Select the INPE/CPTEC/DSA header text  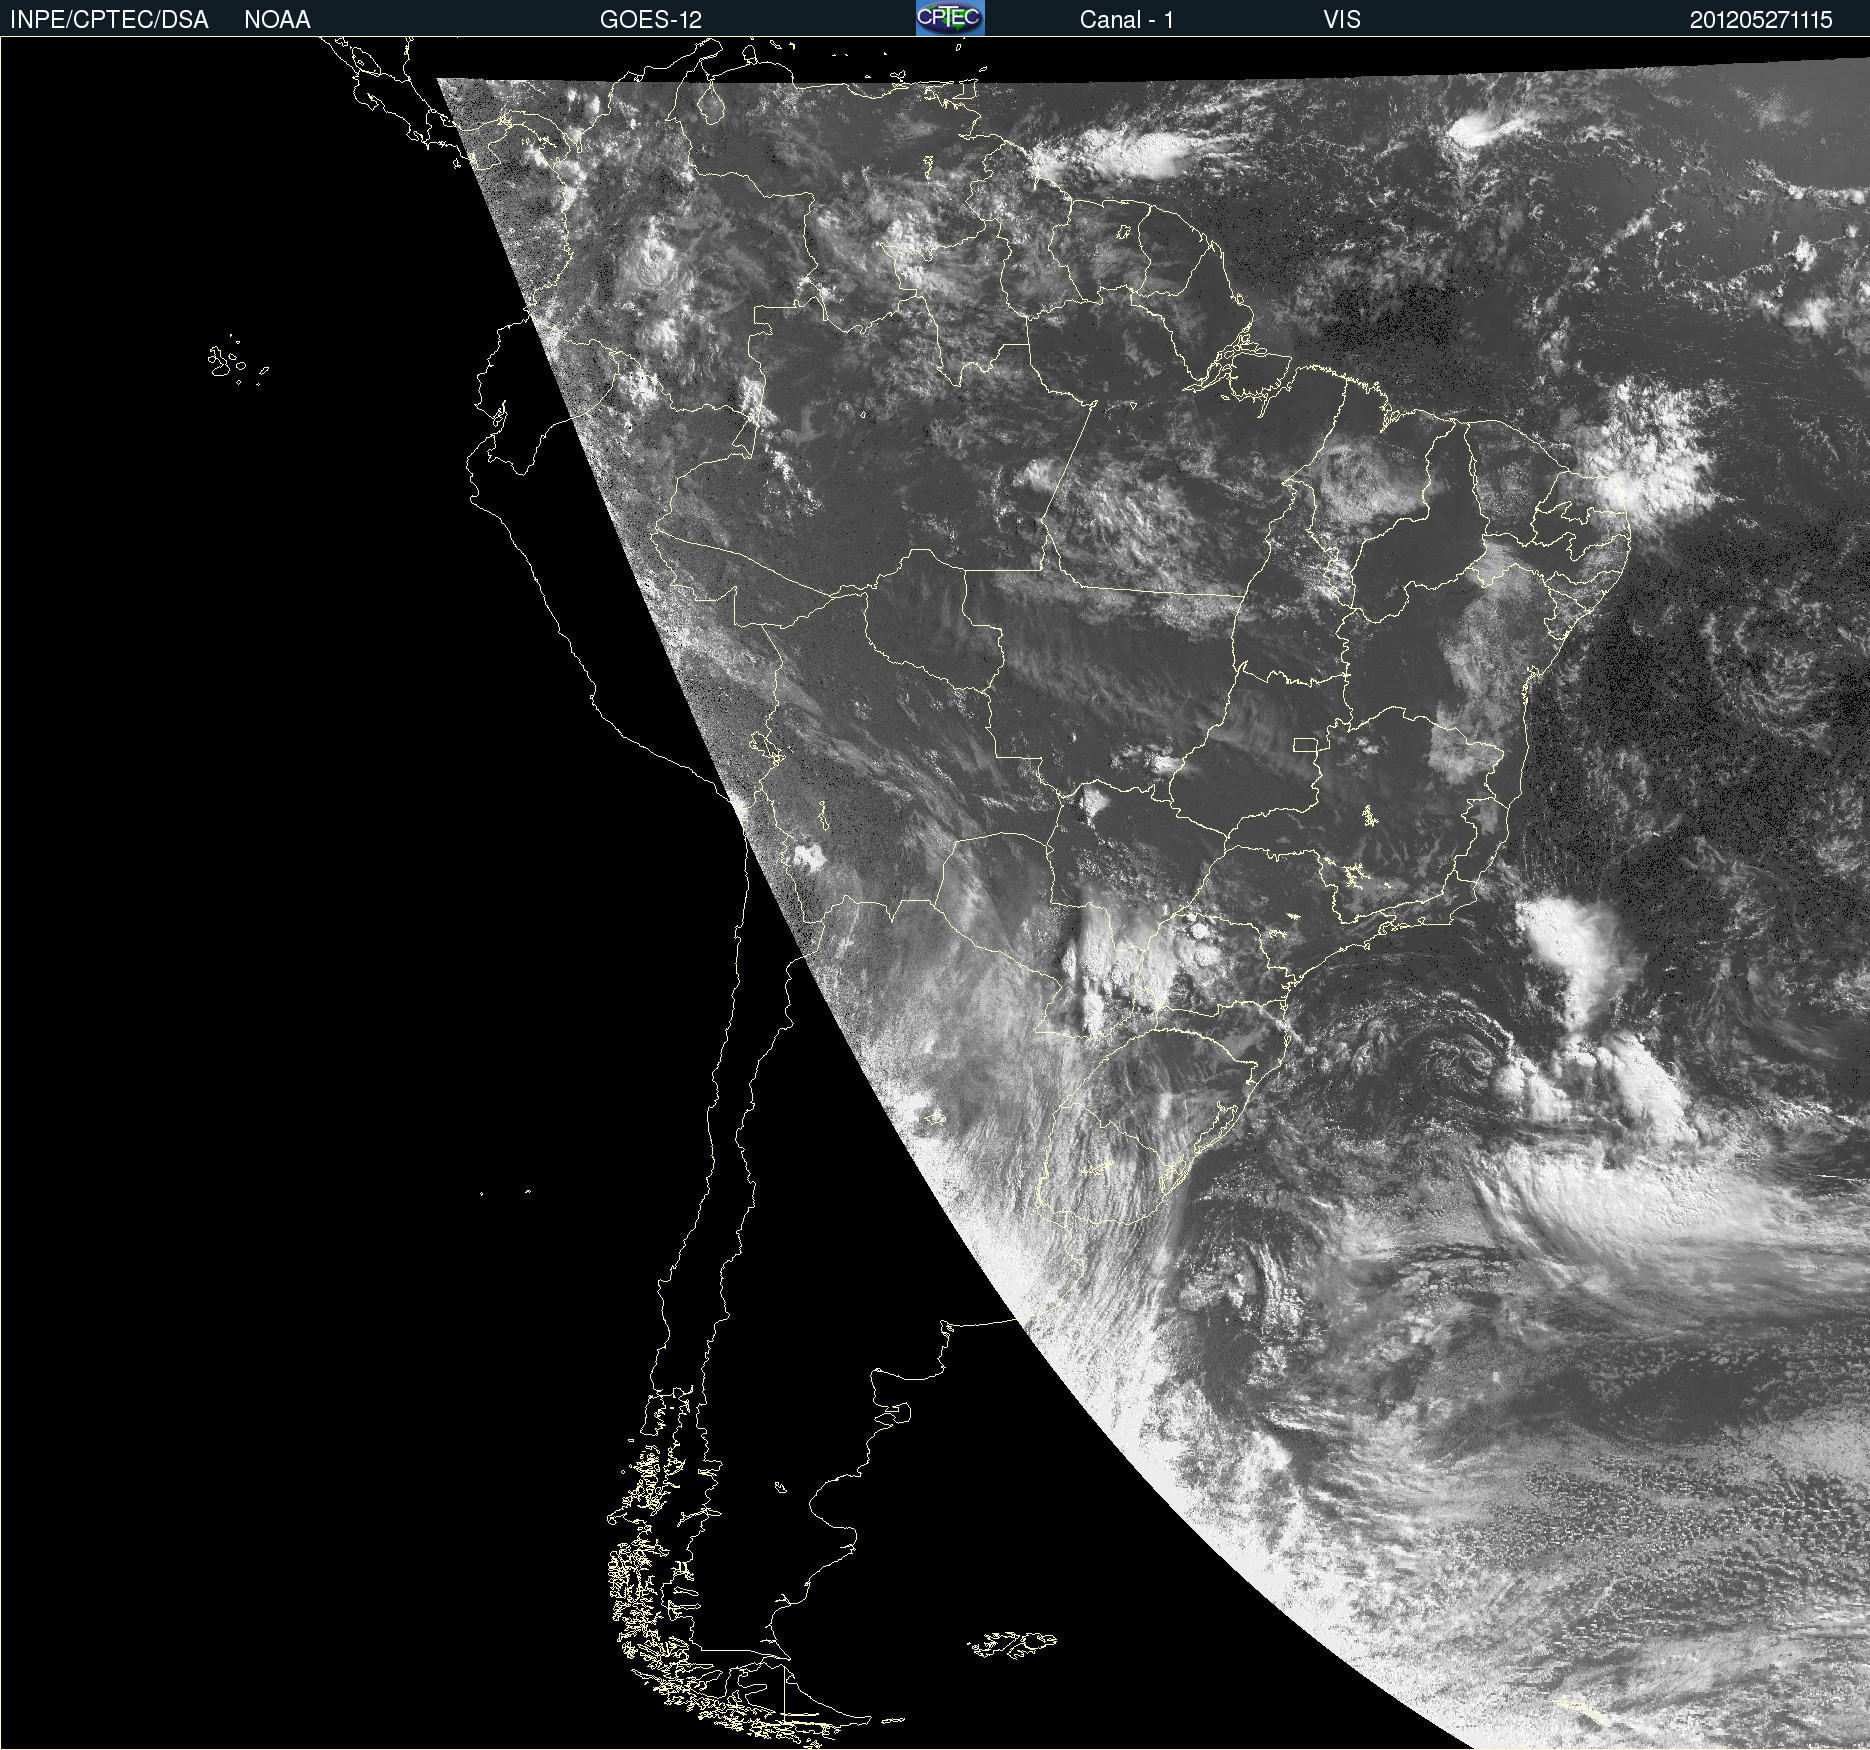tap(109, 20)
